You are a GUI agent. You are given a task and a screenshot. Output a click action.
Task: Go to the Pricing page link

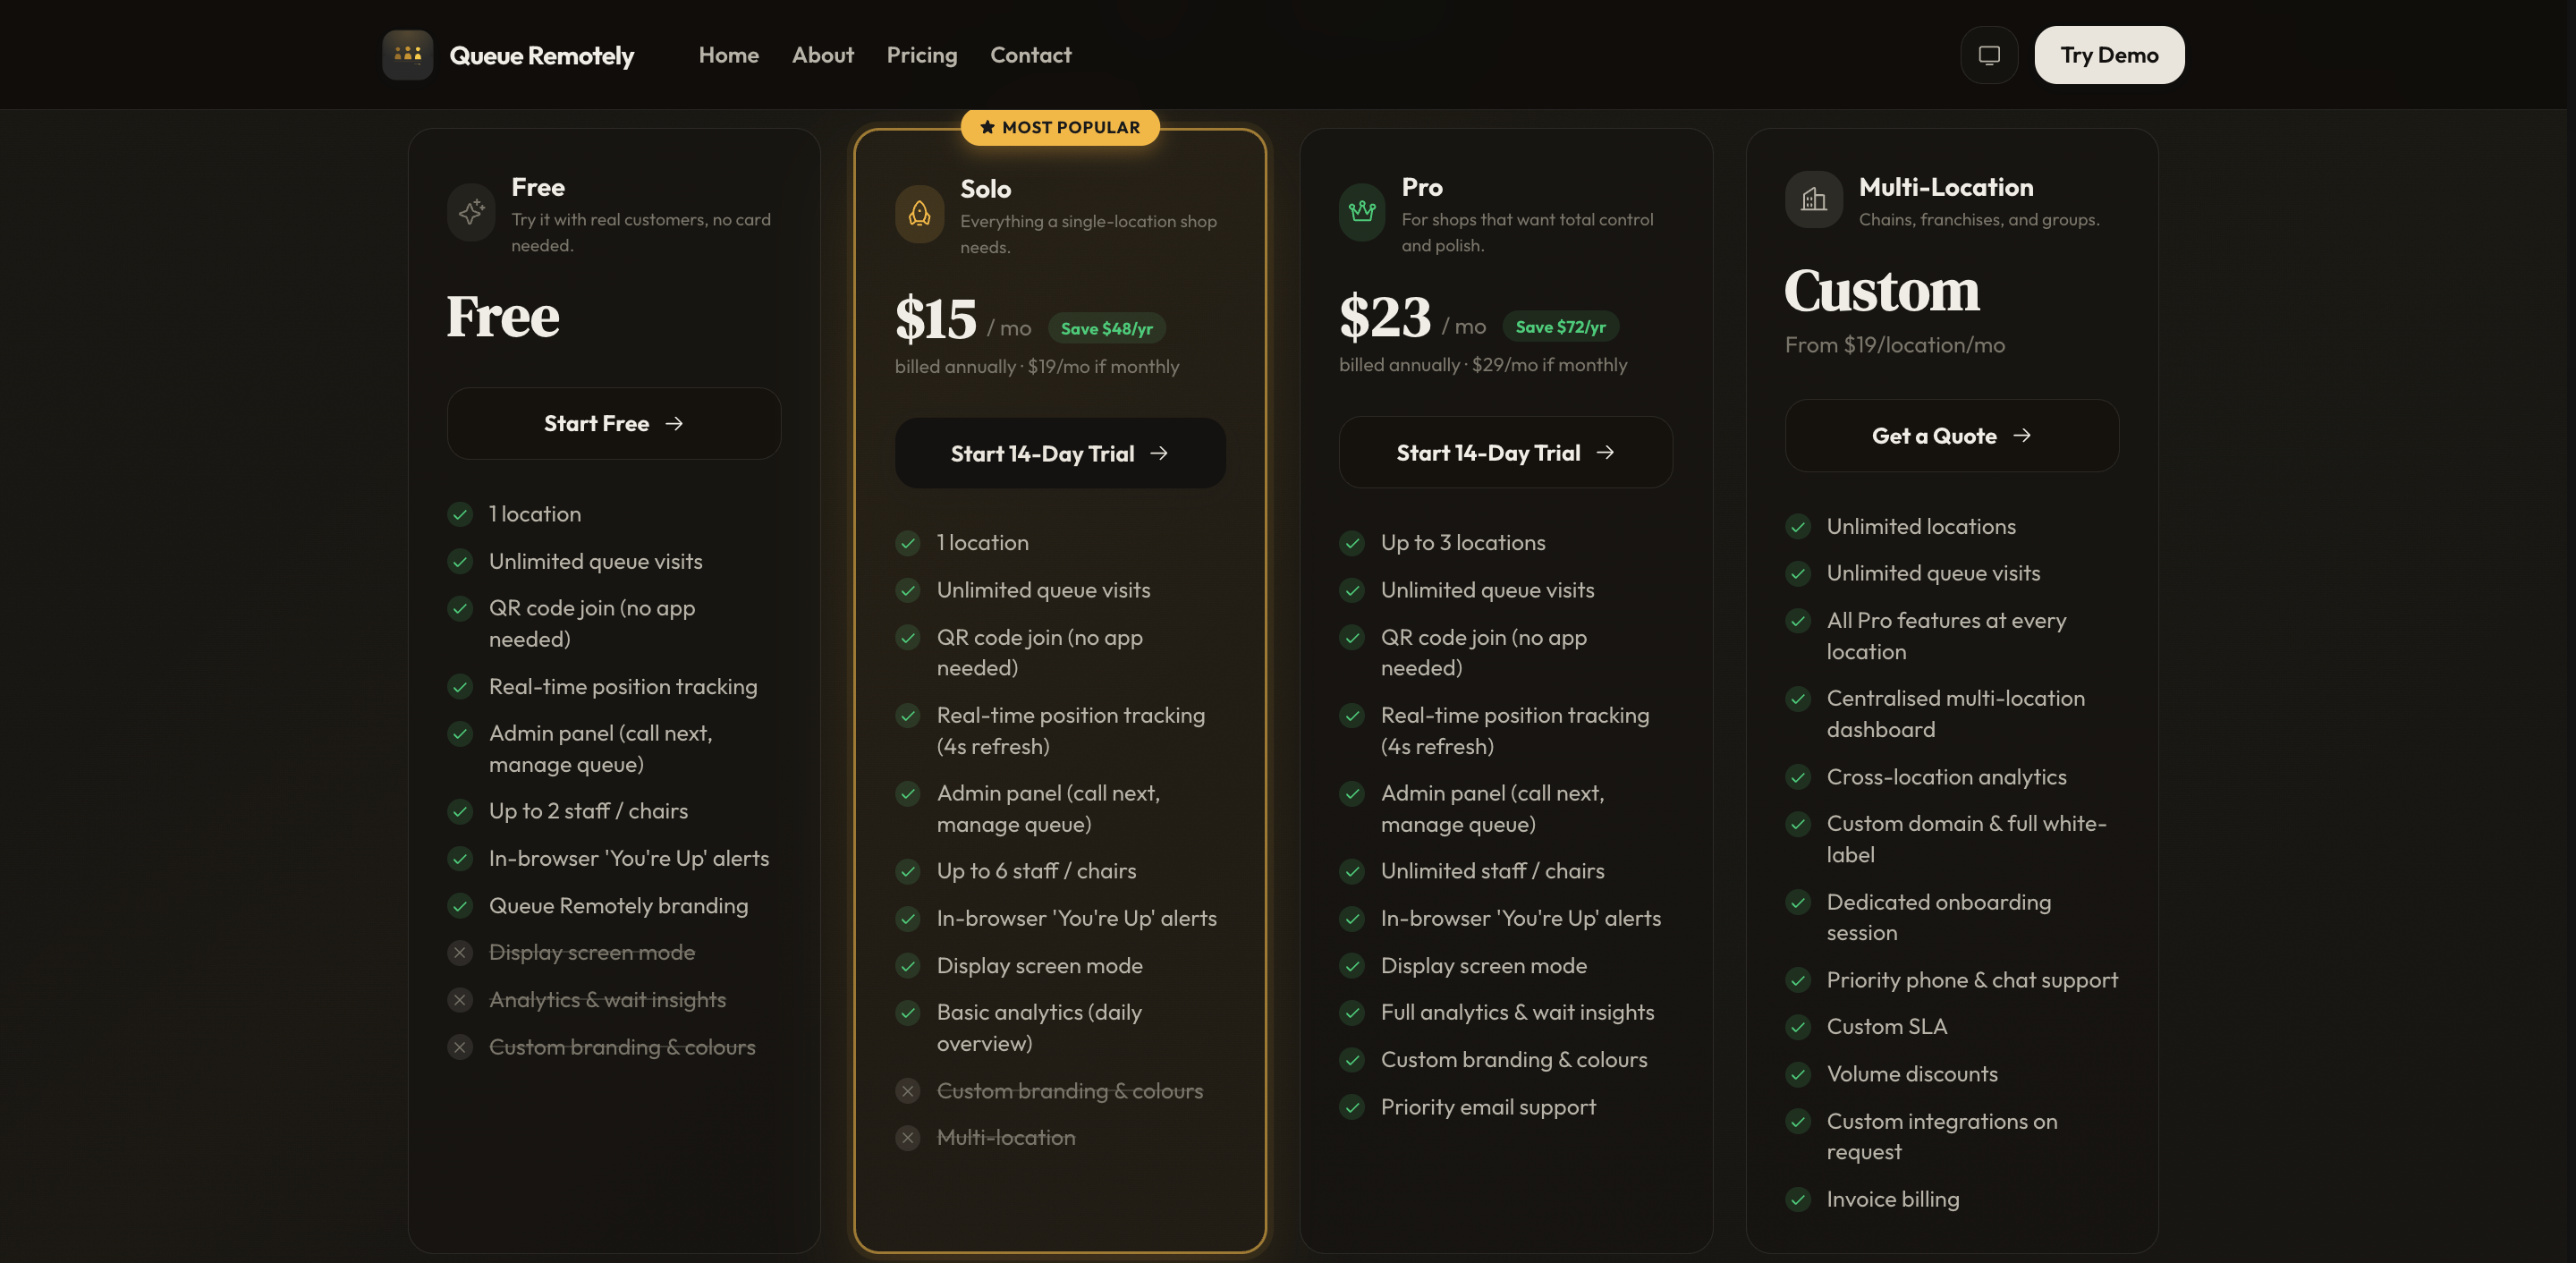(x=921, y=55)
